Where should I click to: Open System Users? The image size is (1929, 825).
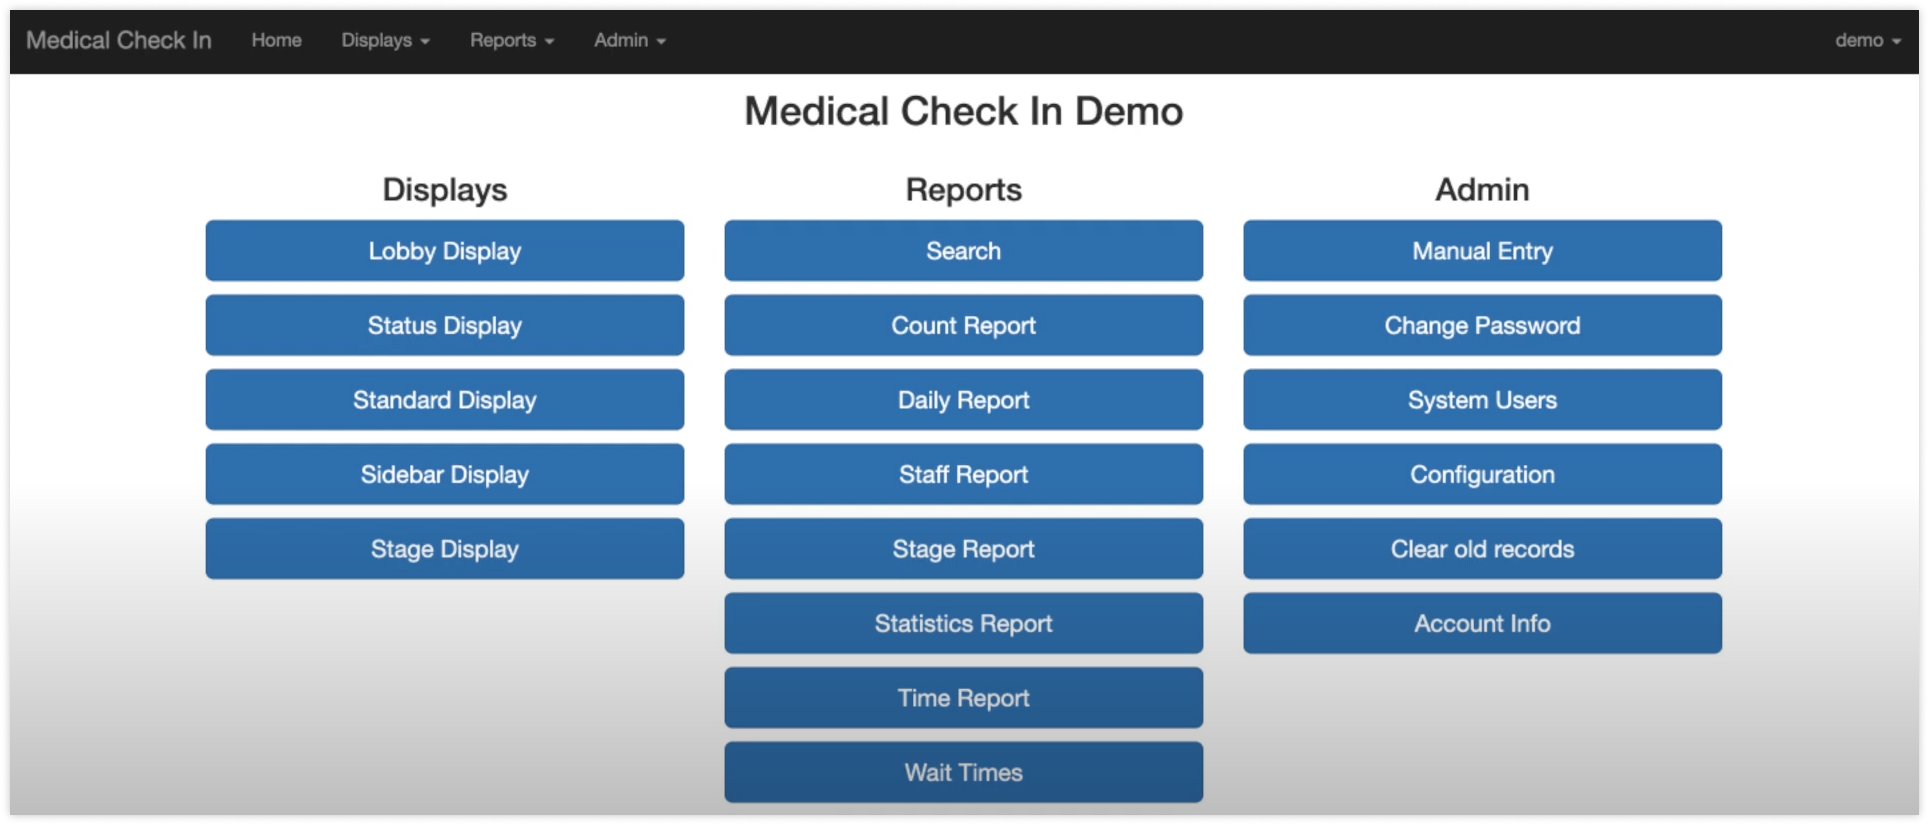click(x=1483, y=400)
